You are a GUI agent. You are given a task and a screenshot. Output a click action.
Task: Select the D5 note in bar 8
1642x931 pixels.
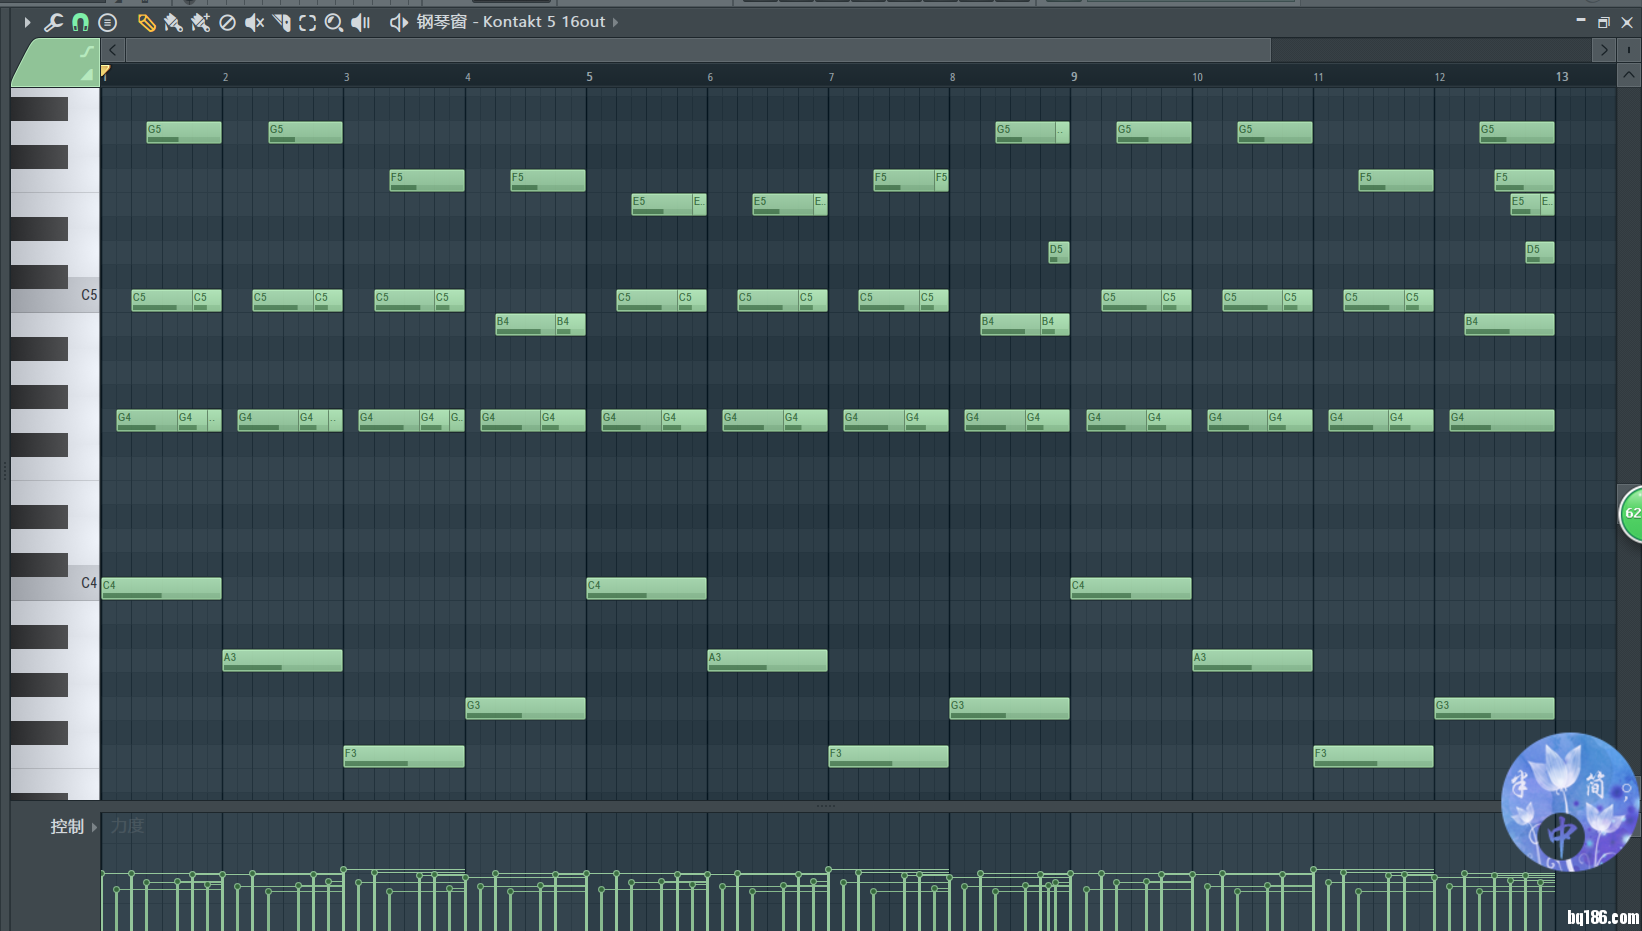pos(1058,253)
